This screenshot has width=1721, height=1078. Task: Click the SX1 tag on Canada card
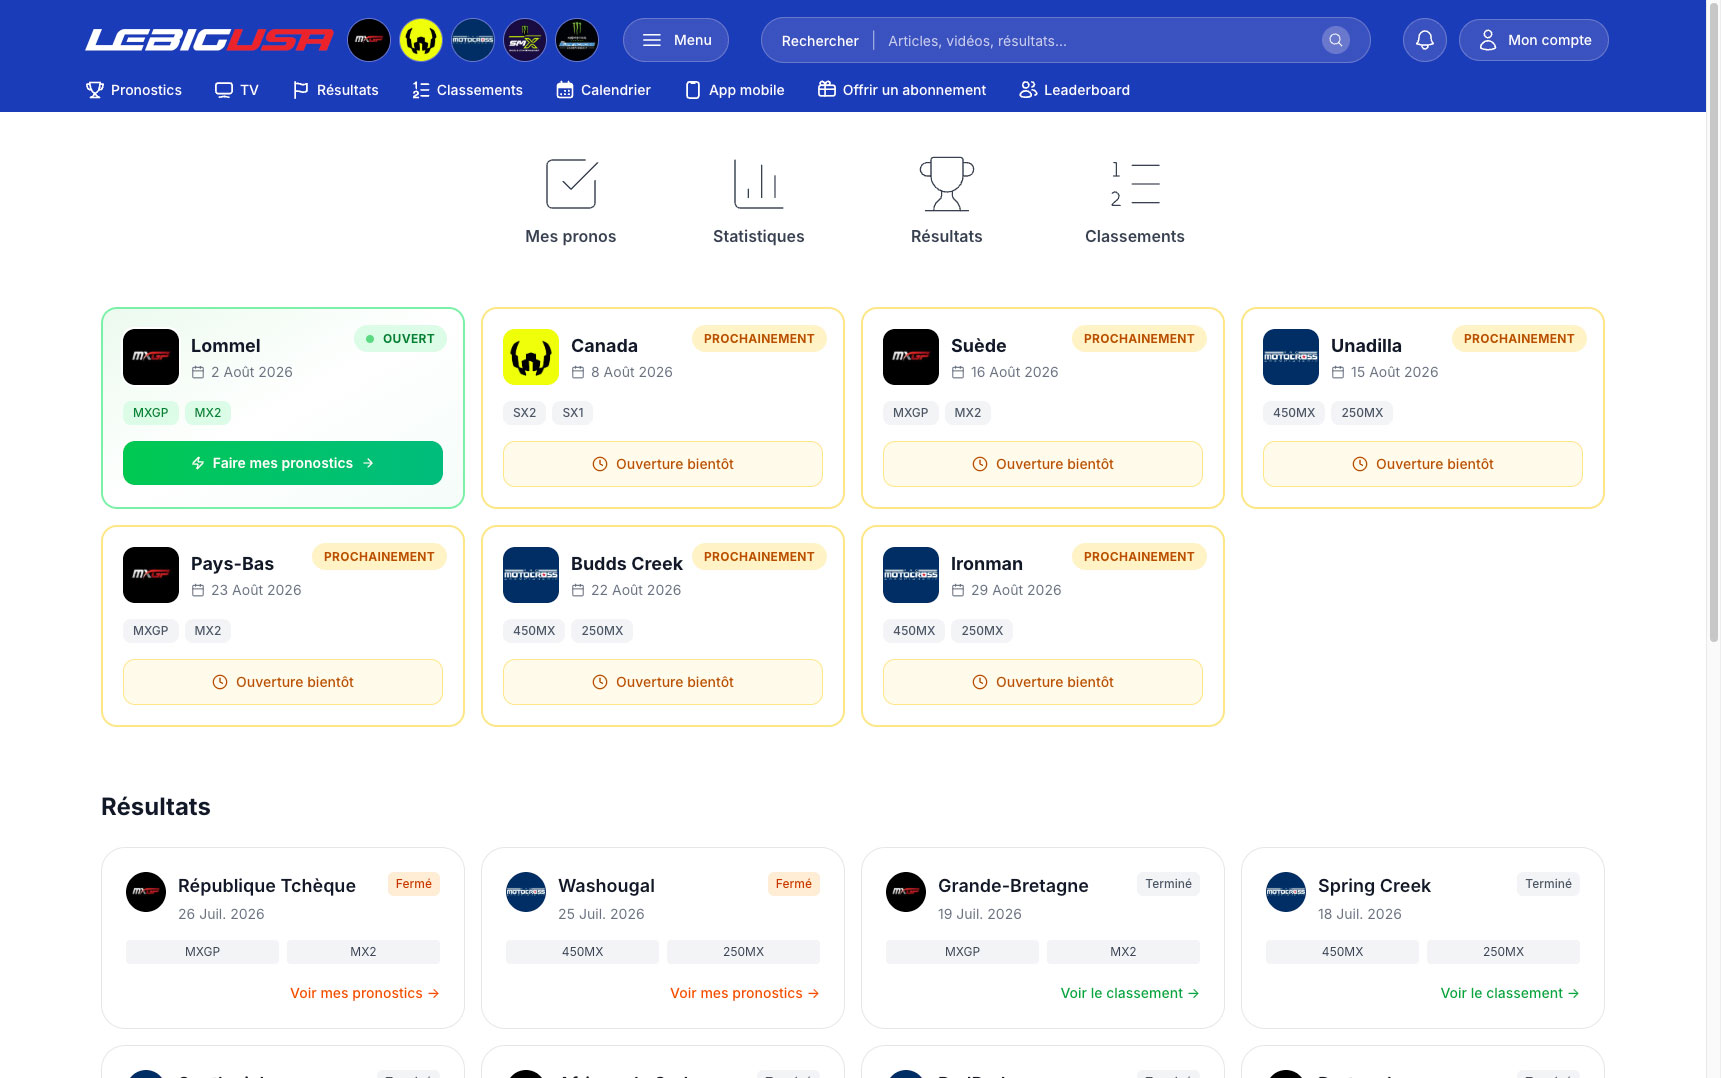[573, 413]
